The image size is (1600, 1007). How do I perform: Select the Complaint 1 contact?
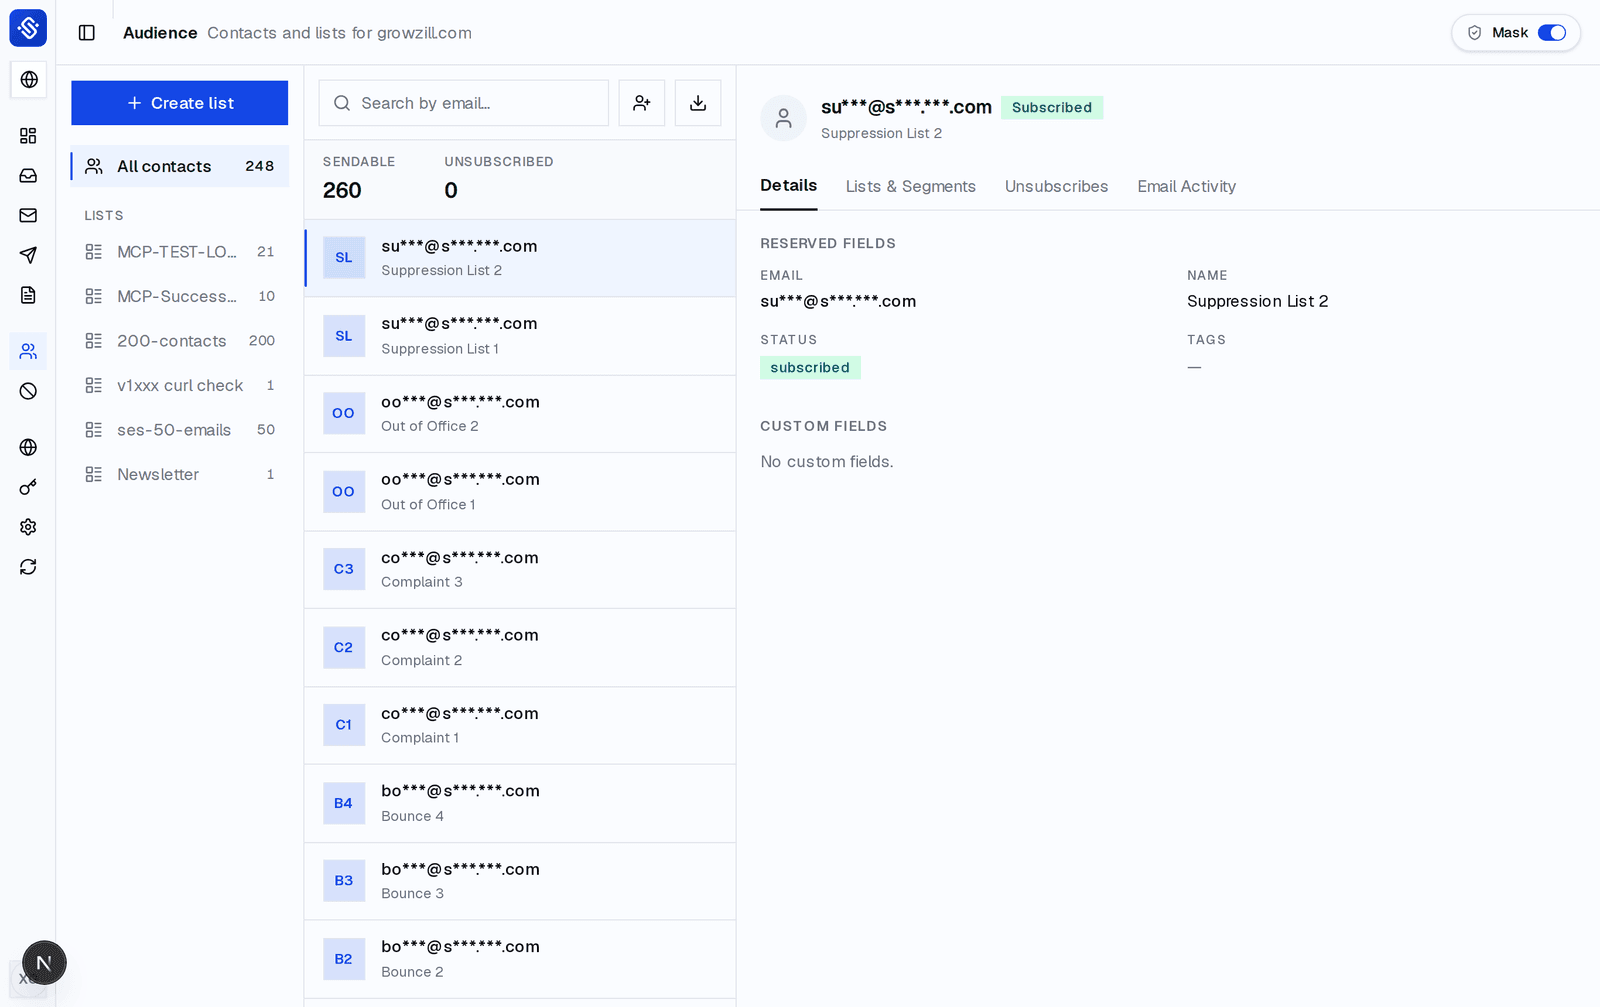point(520,726)
